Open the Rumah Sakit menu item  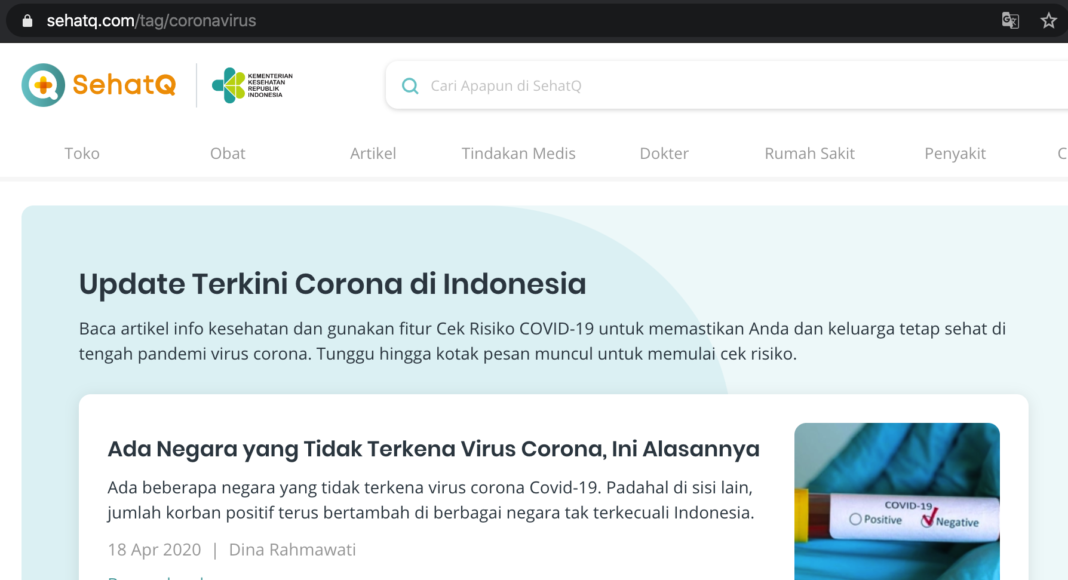(x=810, y=153)
